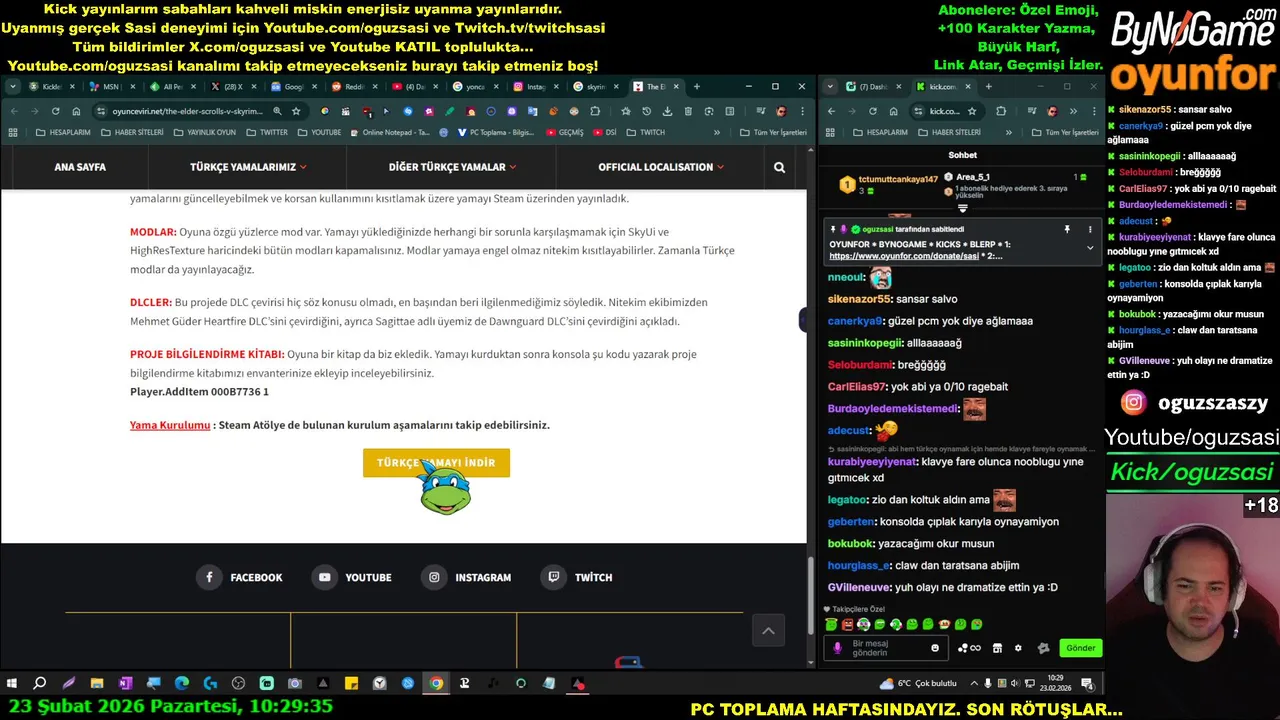1280x720 pixels.
Task: Unpin the pinned chat message
Action: point(1067,229)
